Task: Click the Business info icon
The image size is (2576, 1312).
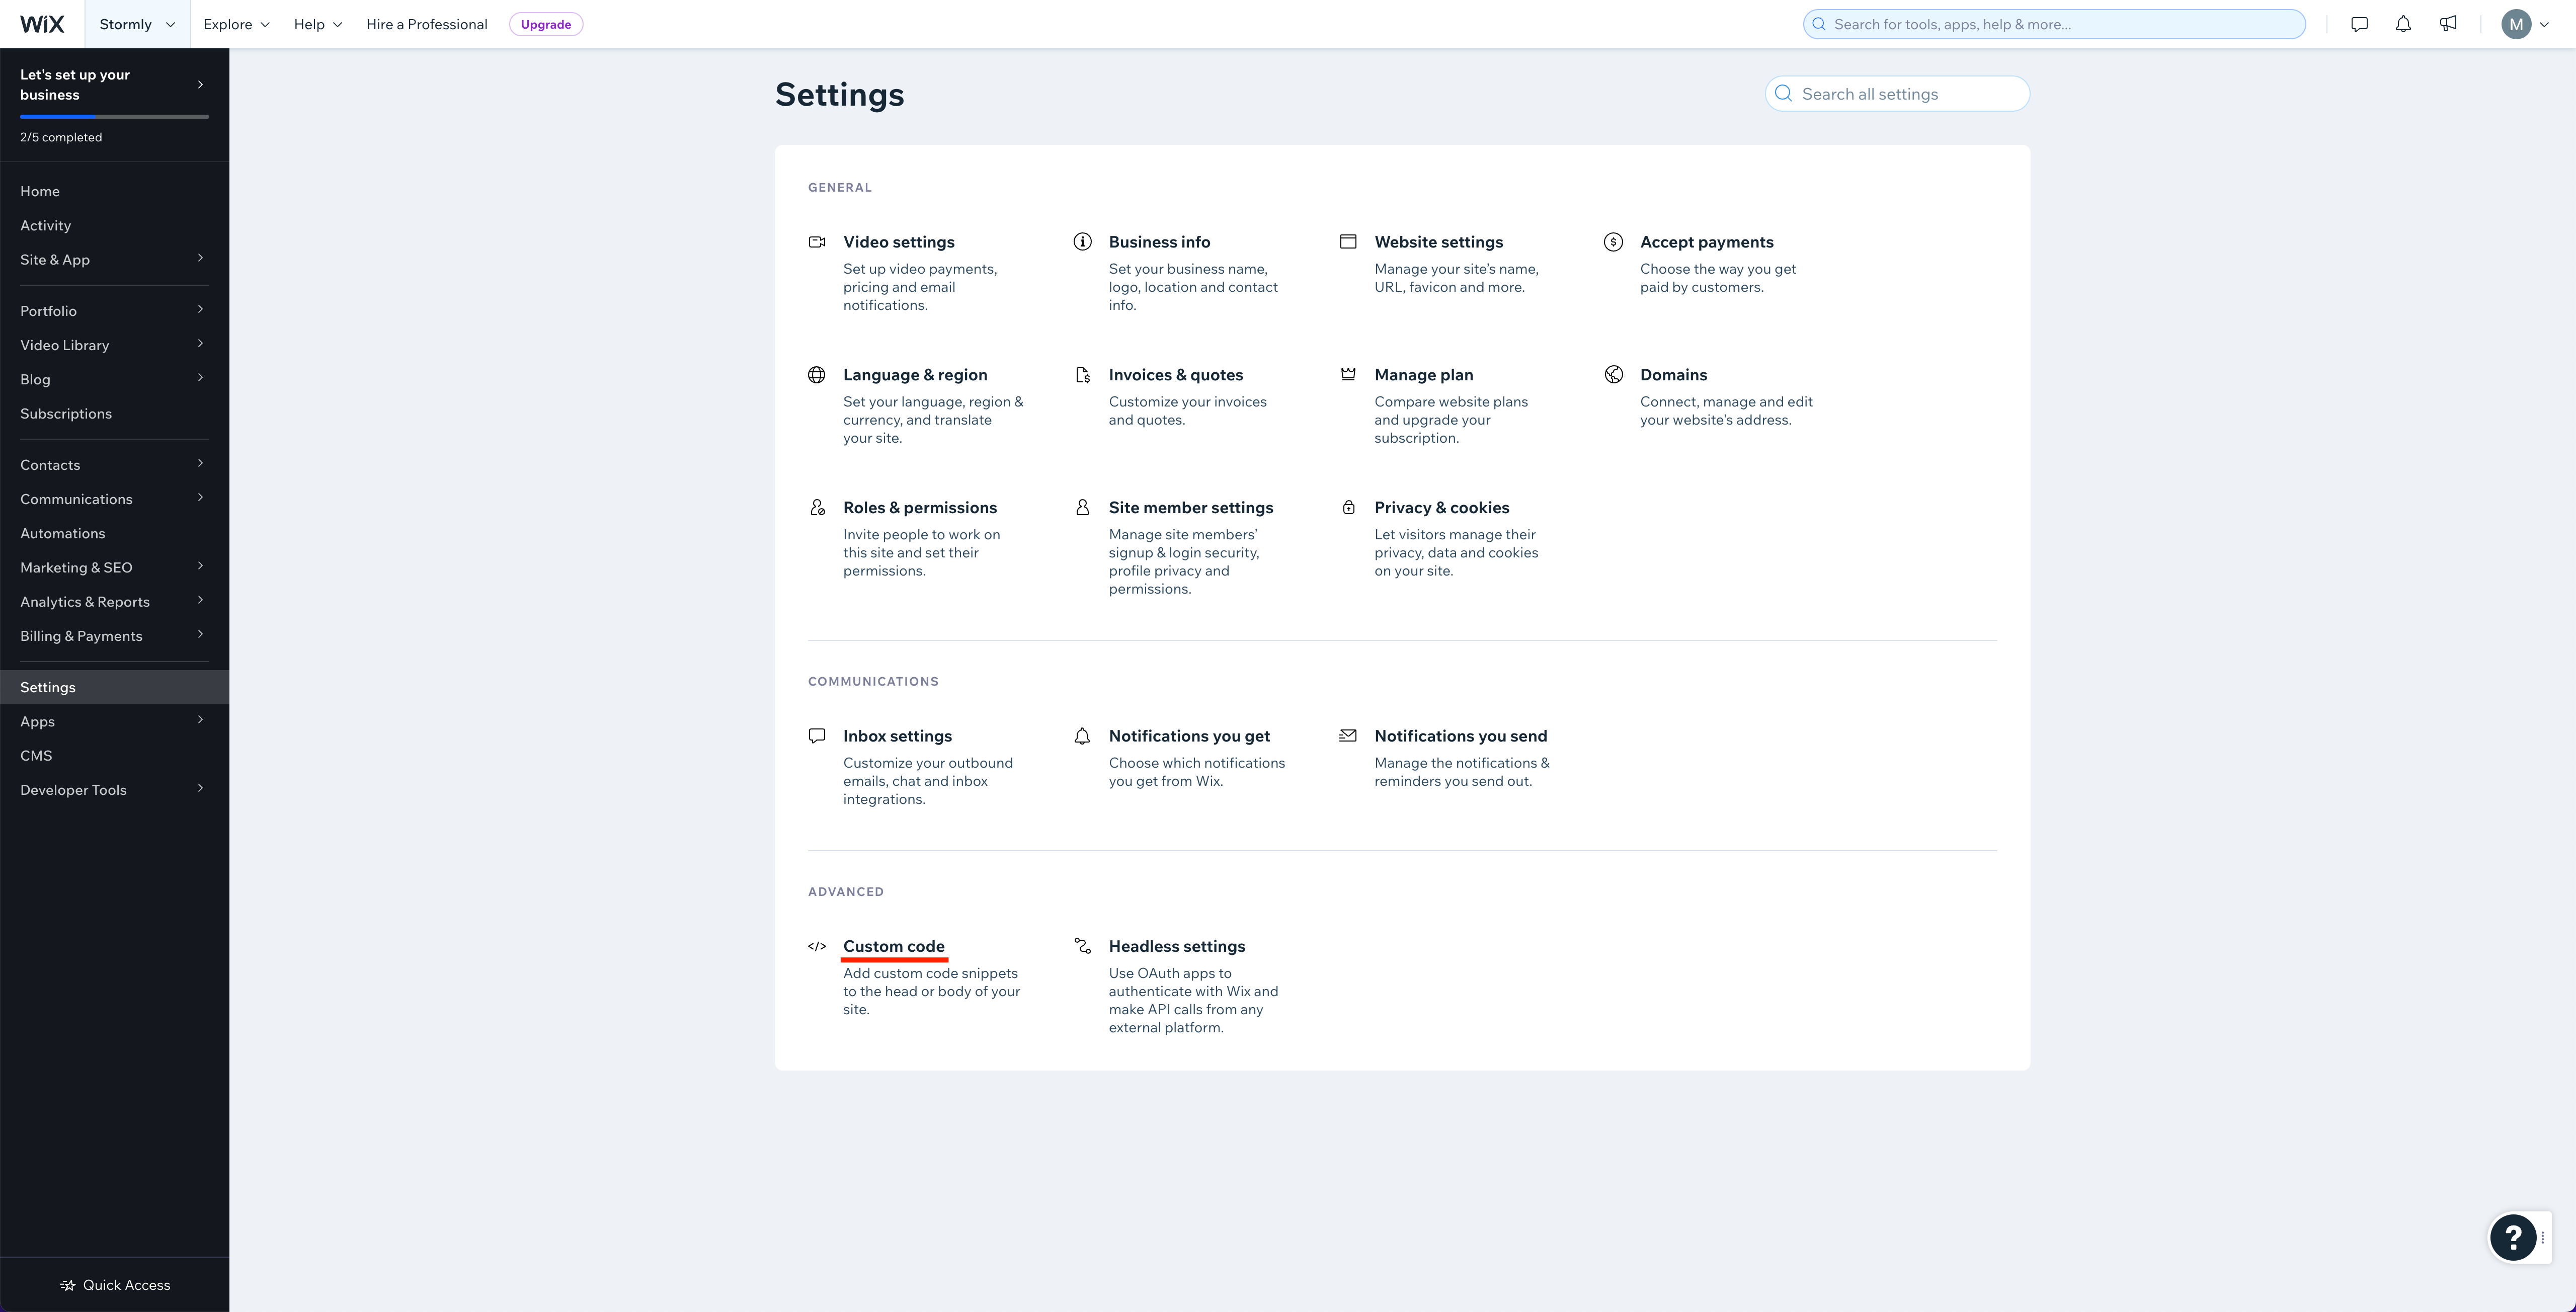Action: pos(1082,242)
